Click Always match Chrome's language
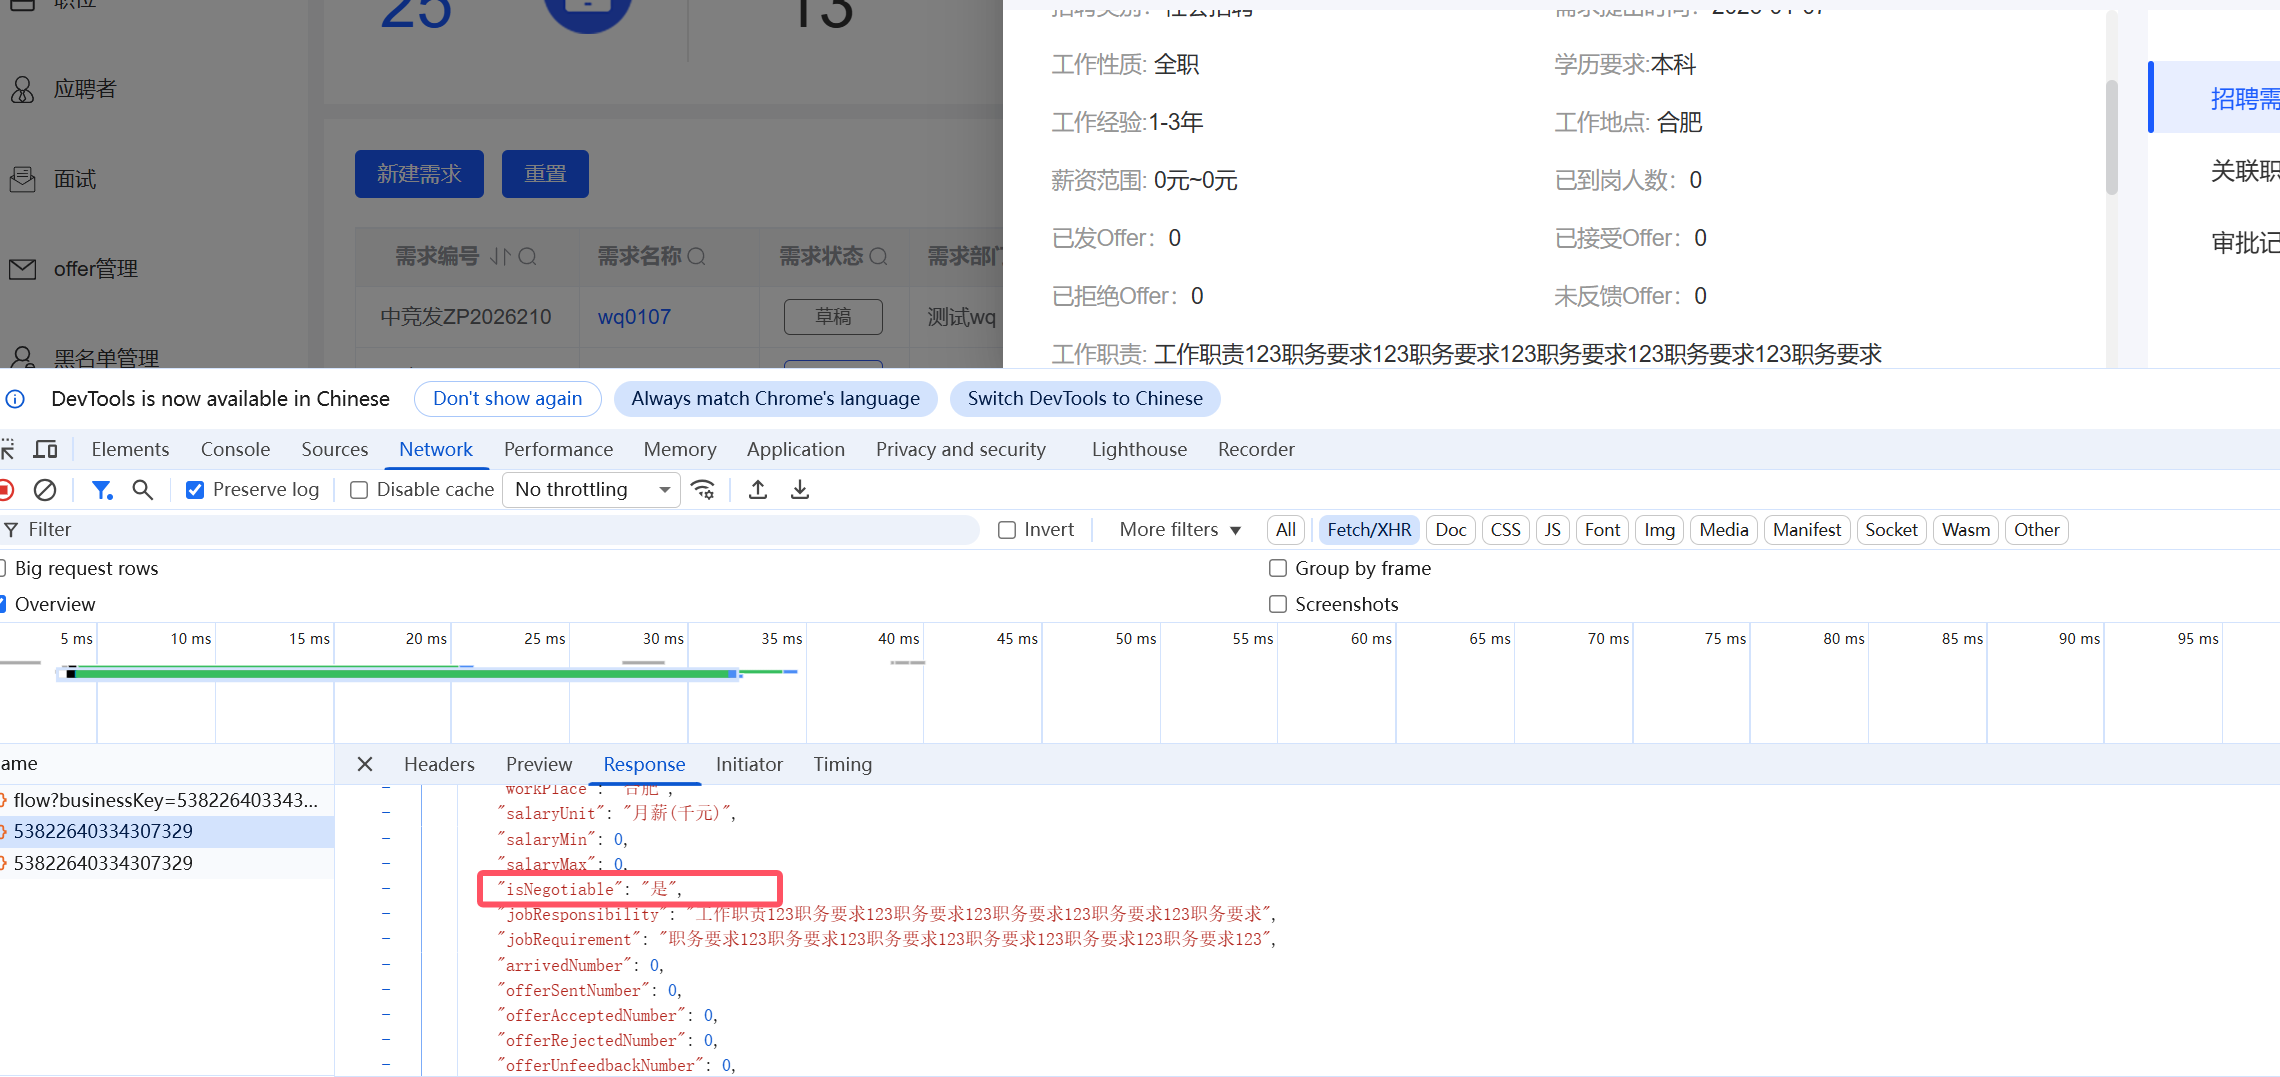2280x1077 pixels. point(776,399)
